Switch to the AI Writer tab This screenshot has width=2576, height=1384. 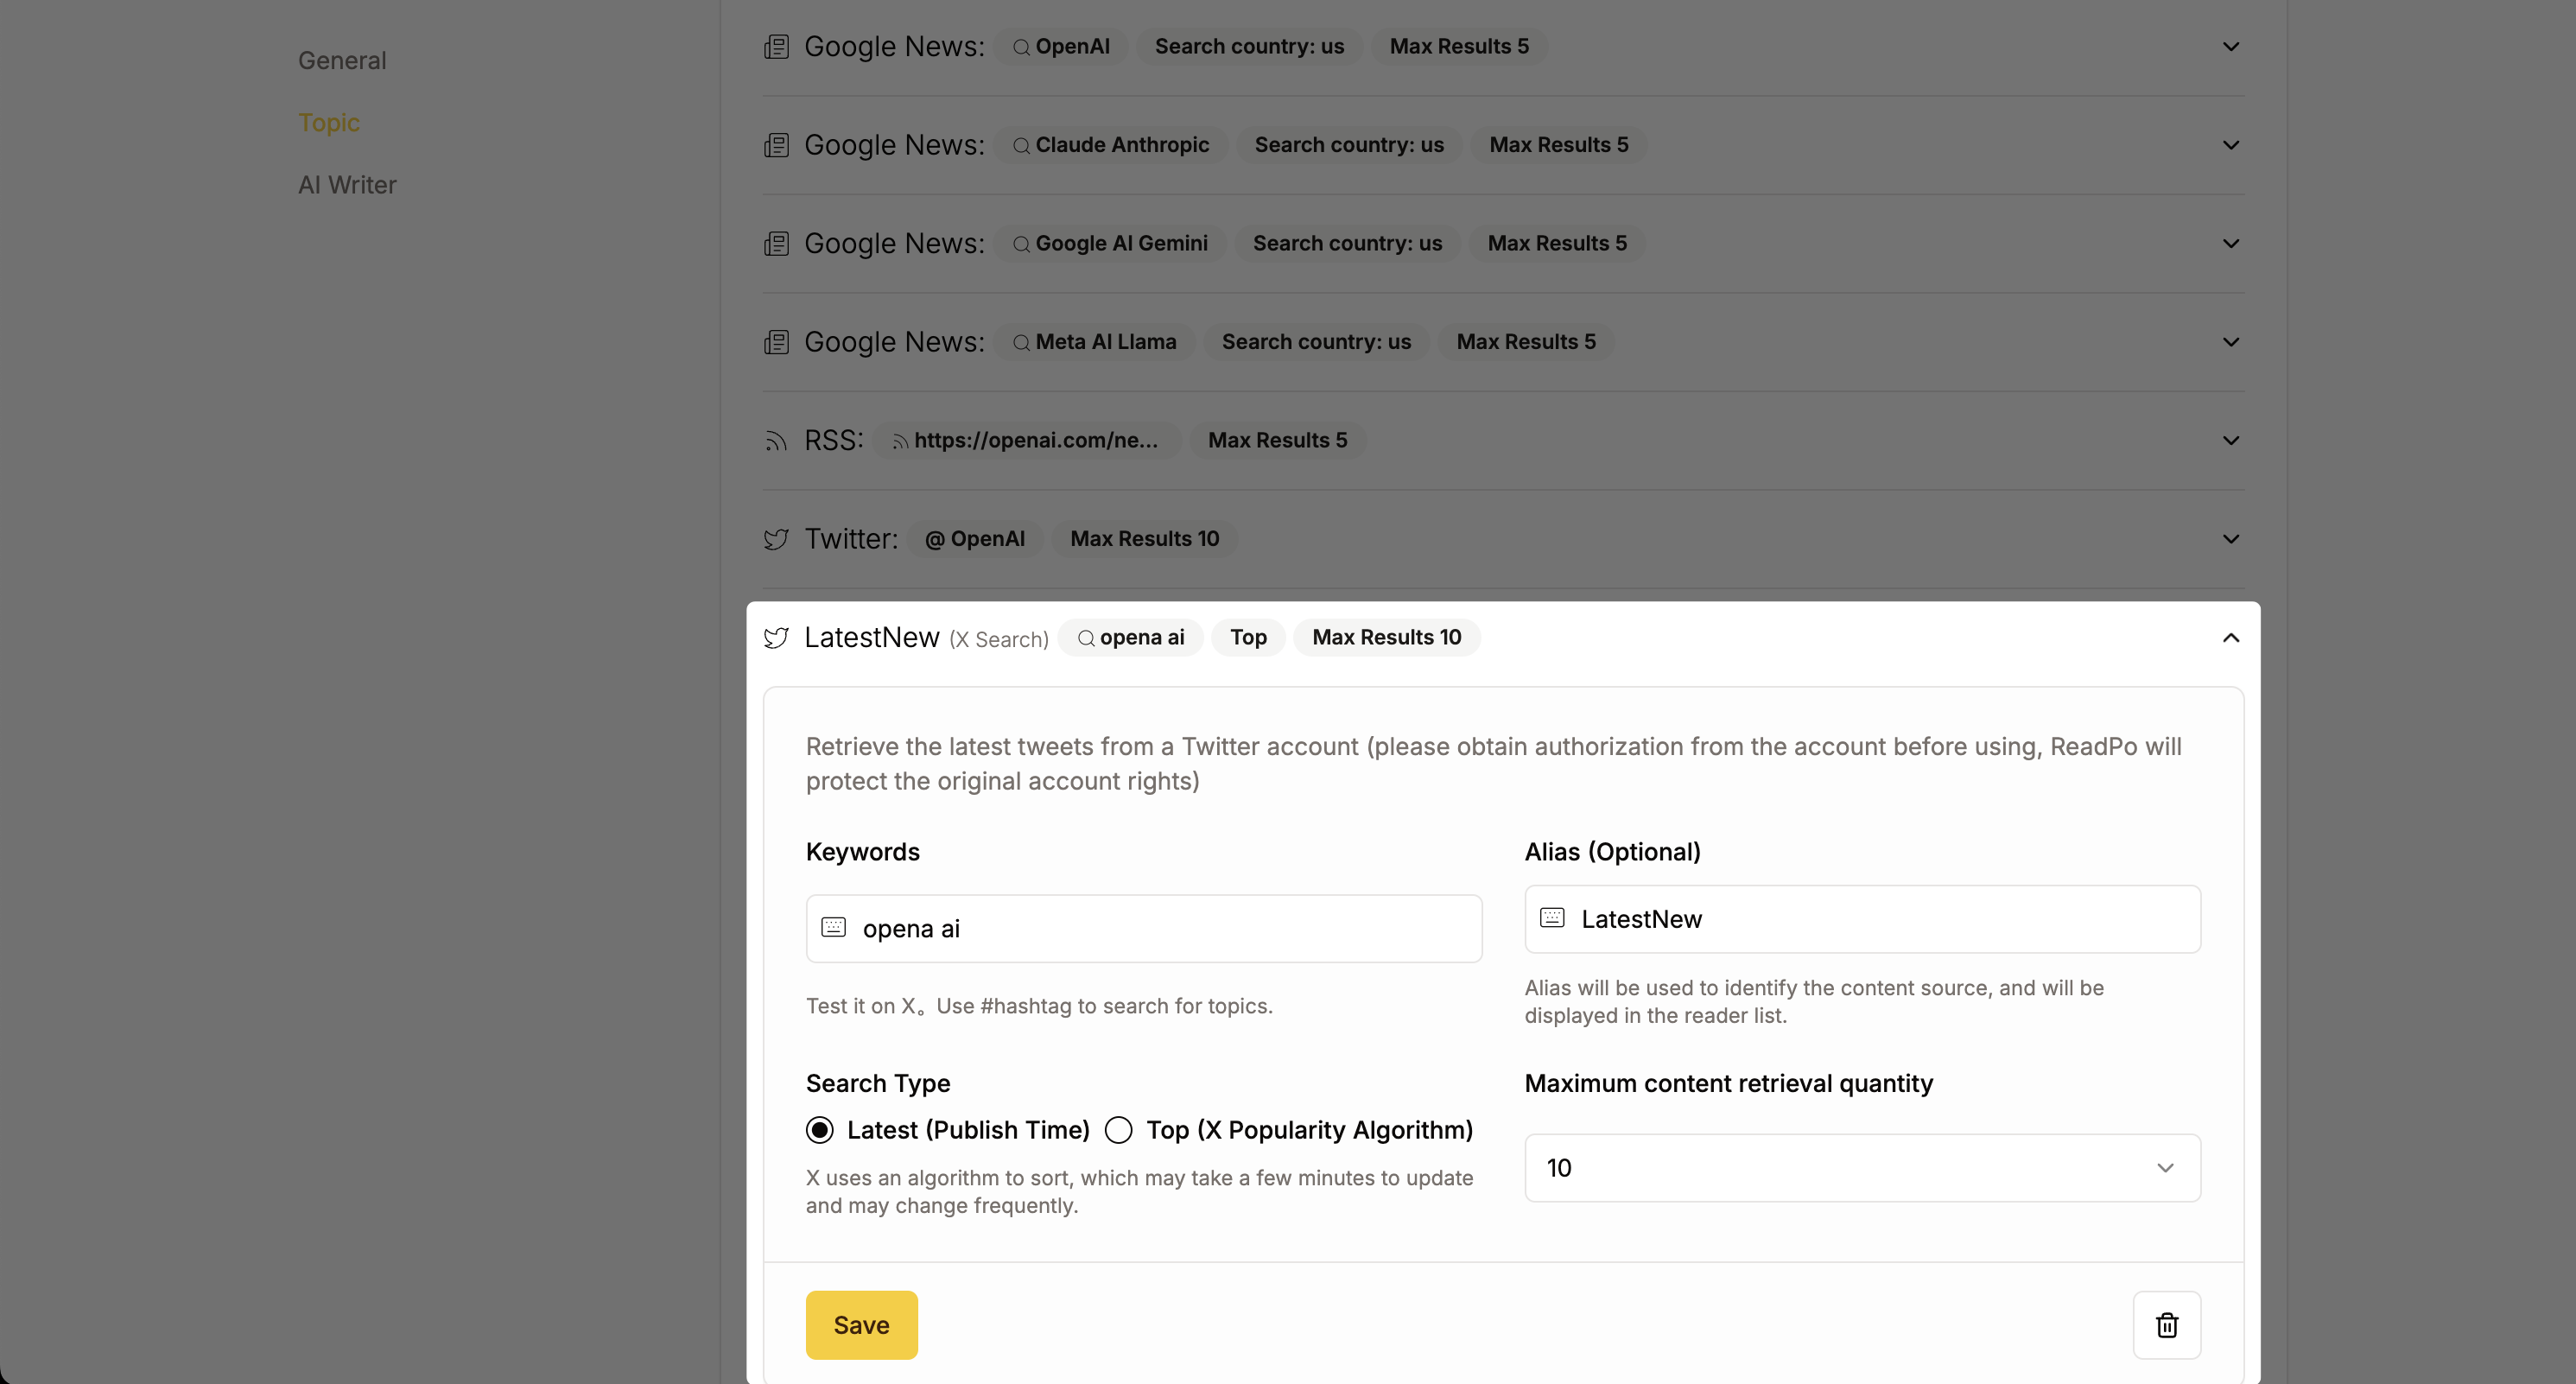tap(347, 185)
